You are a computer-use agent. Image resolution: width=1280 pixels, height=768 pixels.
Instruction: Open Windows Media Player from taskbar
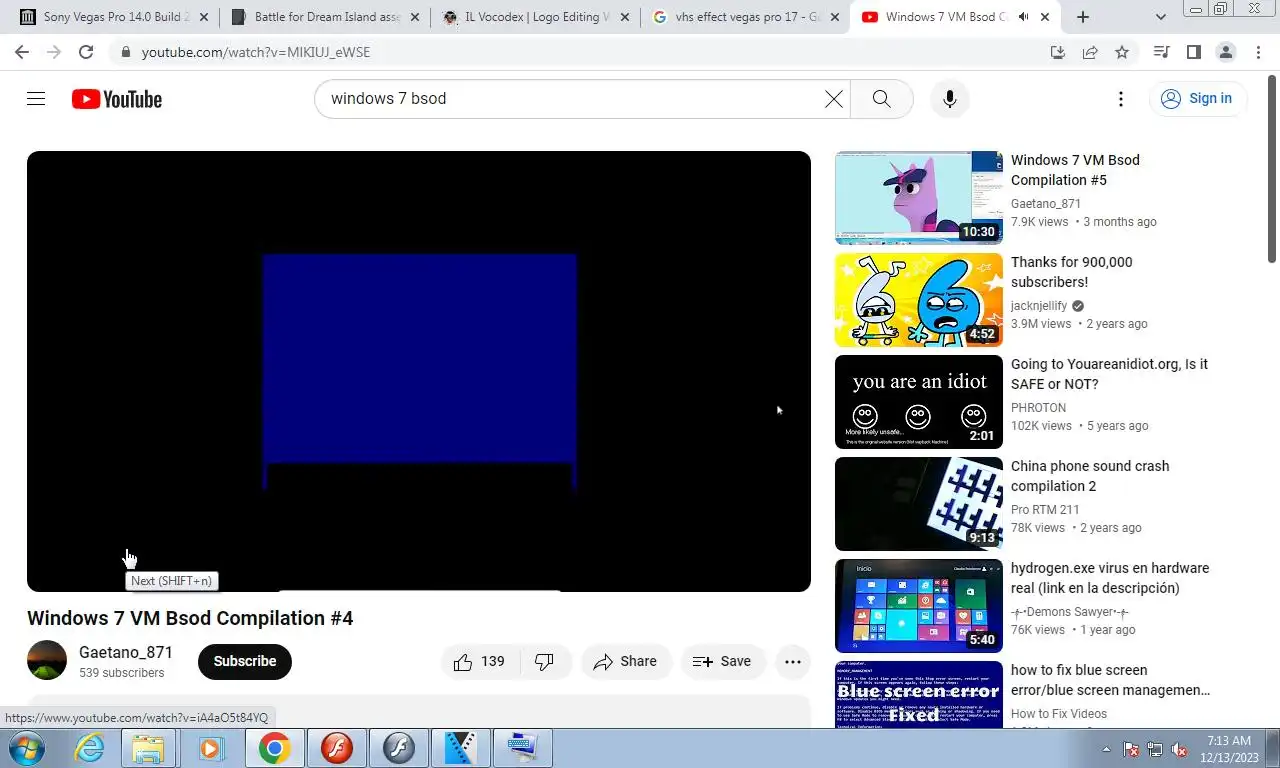pyautogui.click(x=210, y=748)
